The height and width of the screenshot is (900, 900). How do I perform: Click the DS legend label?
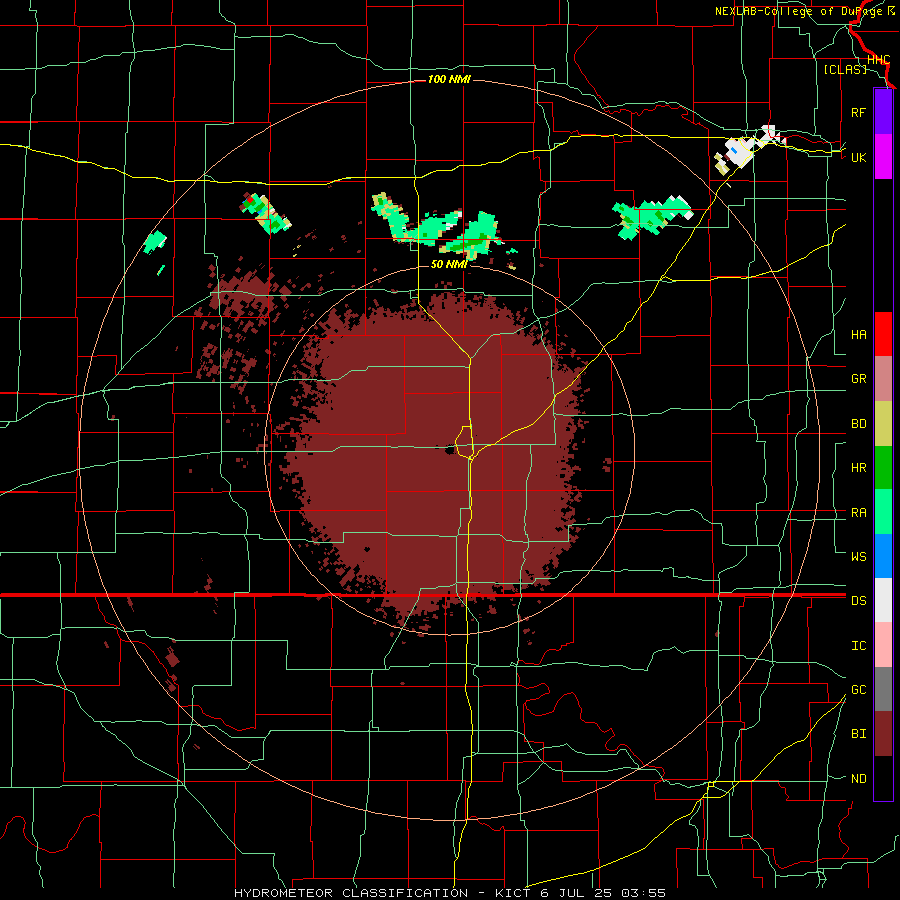click(858, 601)
